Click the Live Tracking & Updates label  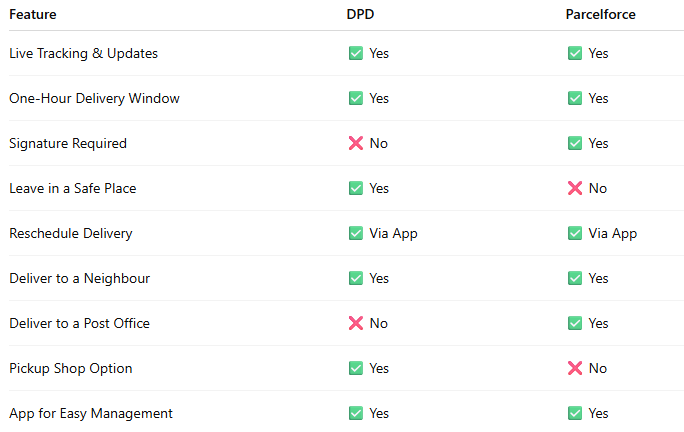(83, 53)
